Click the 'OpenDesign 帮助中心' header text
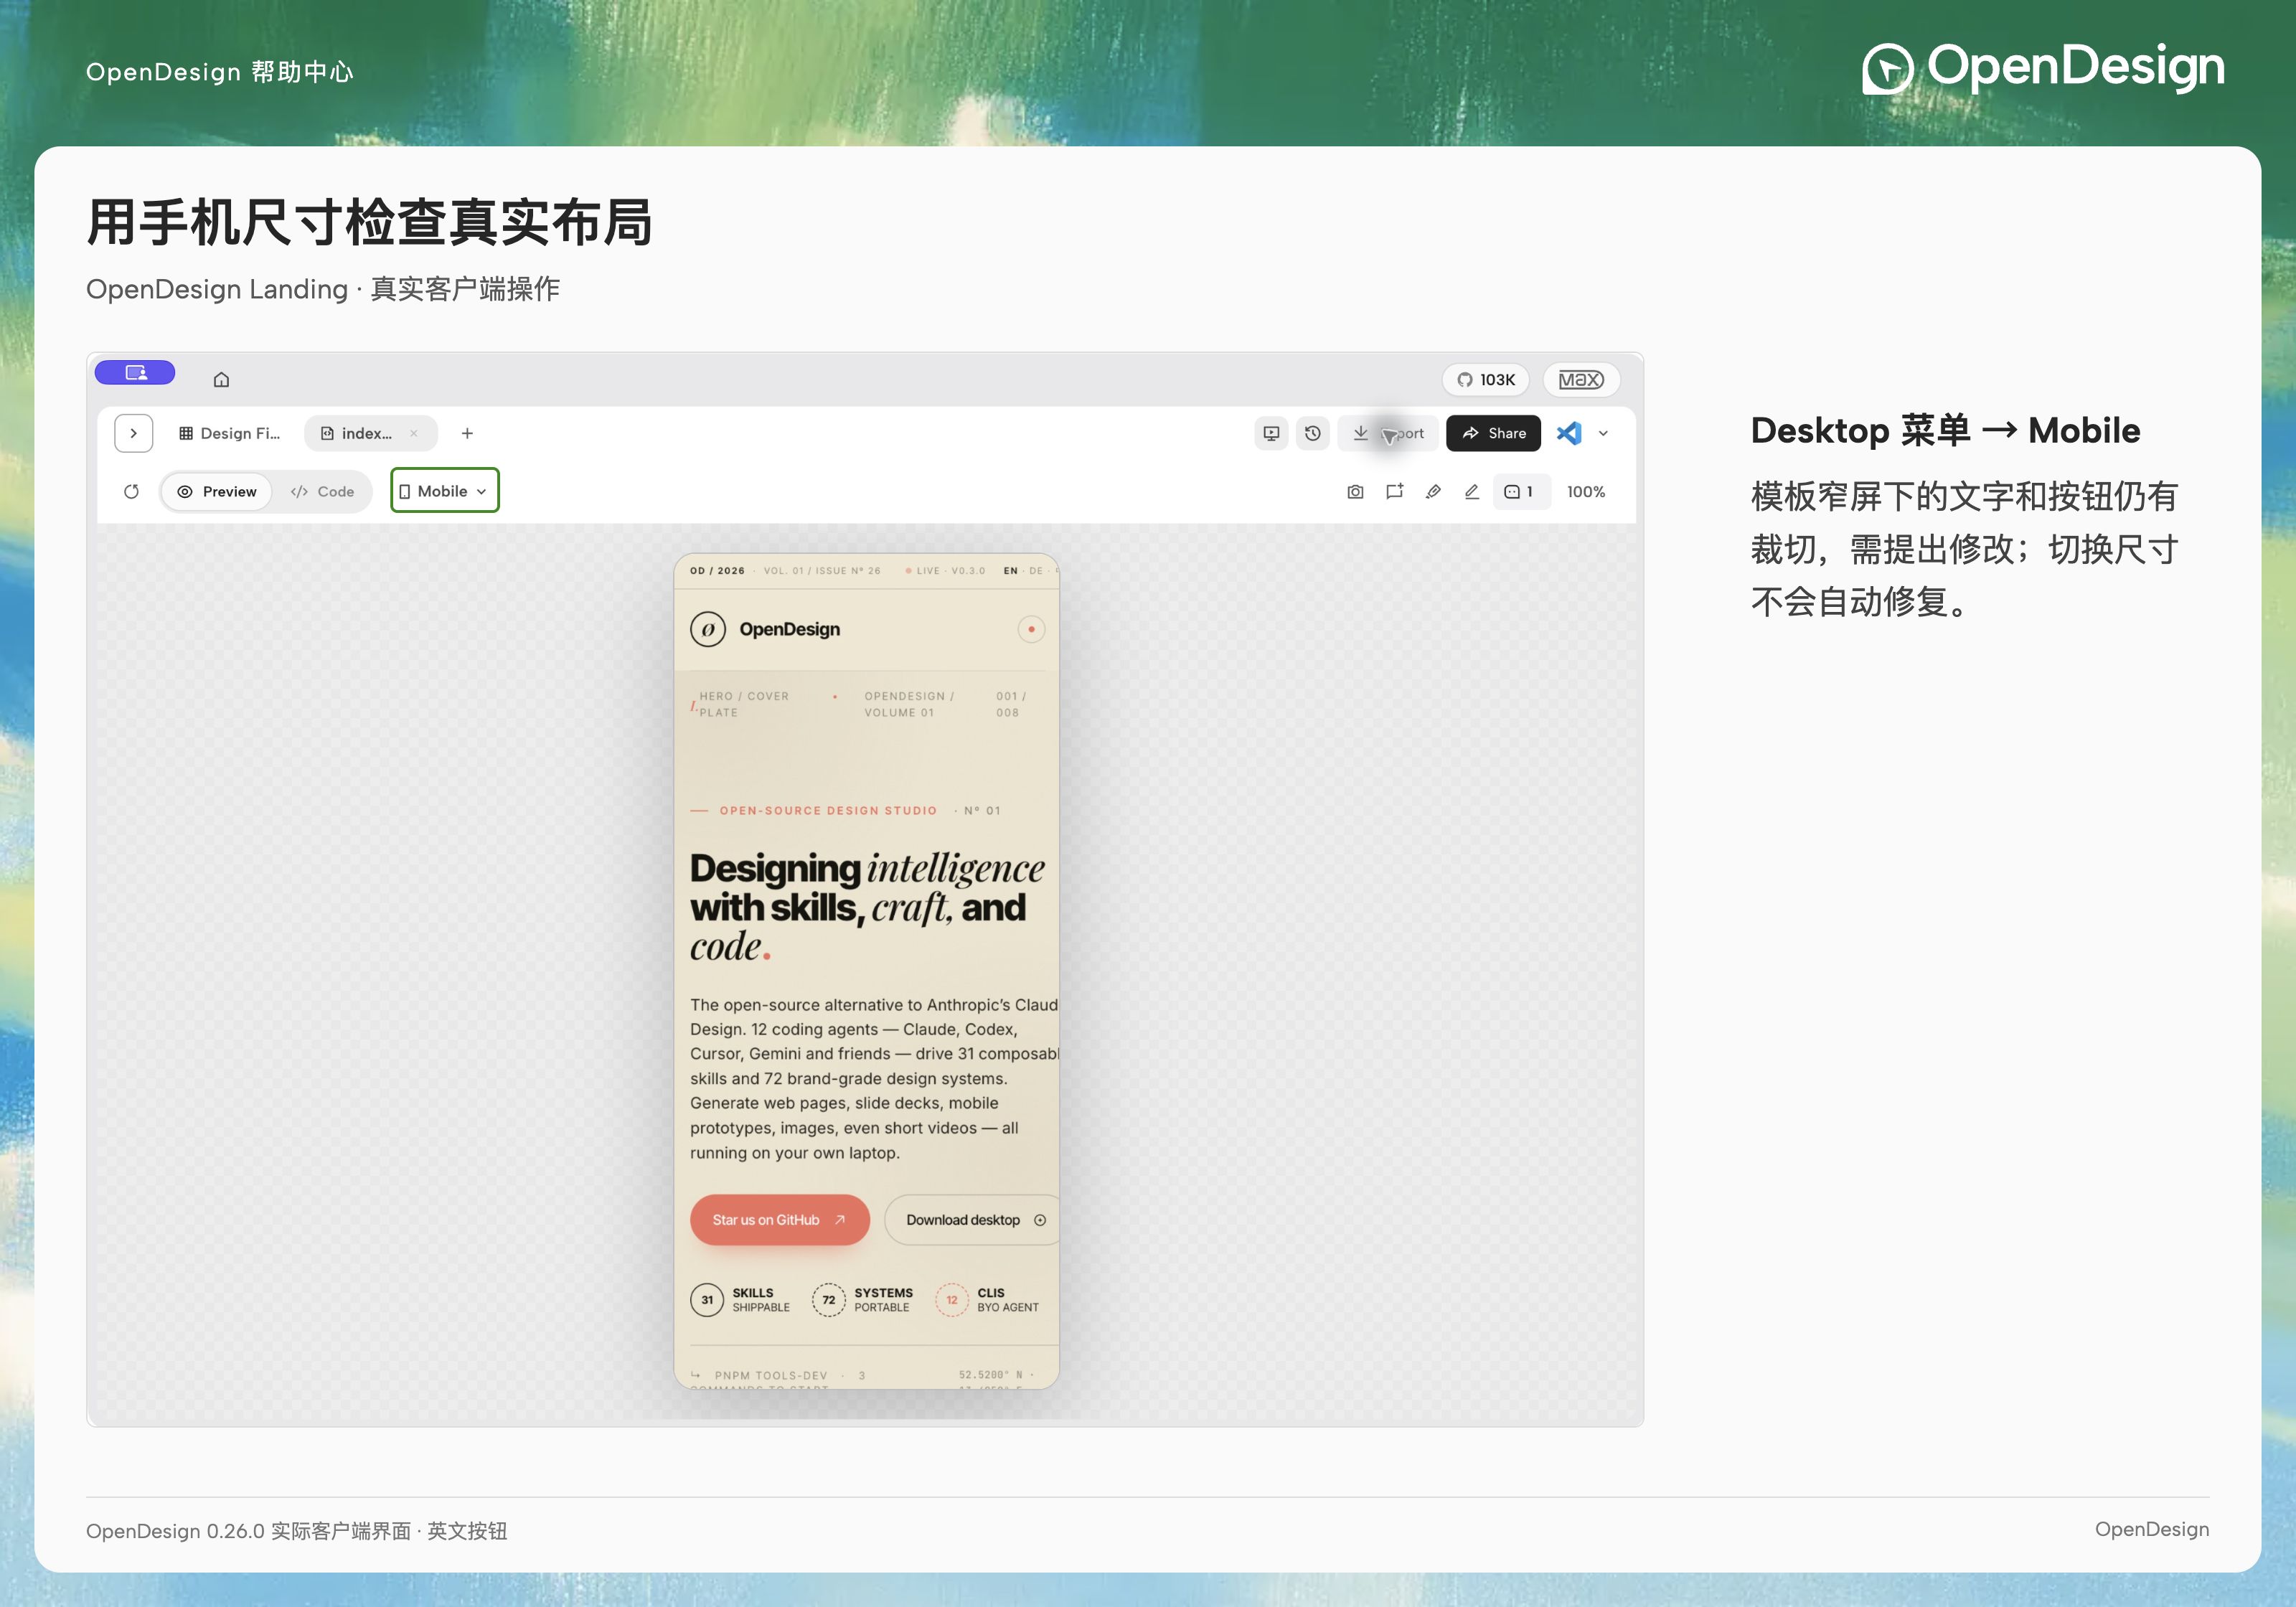The width and height of the screenshot is (2296, 1607). [x=220, y=72]
